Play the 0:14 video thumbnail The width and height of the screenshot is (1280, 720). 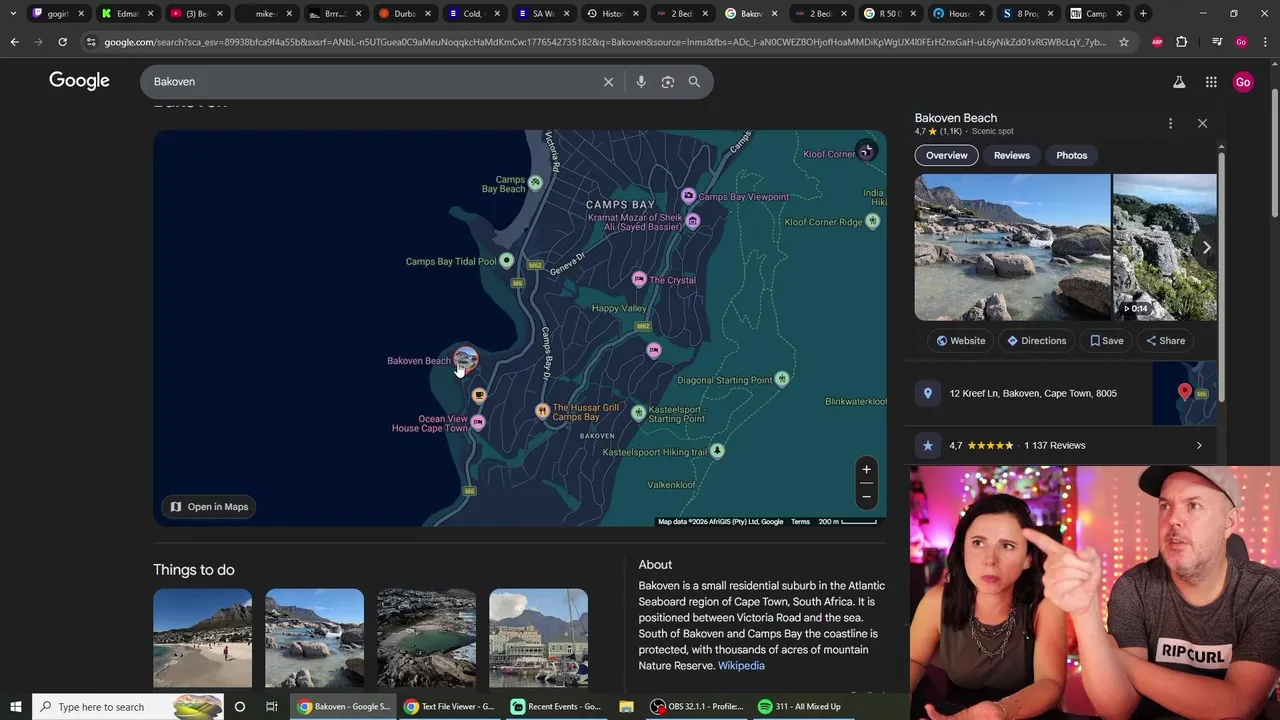tap(1165, 247)
